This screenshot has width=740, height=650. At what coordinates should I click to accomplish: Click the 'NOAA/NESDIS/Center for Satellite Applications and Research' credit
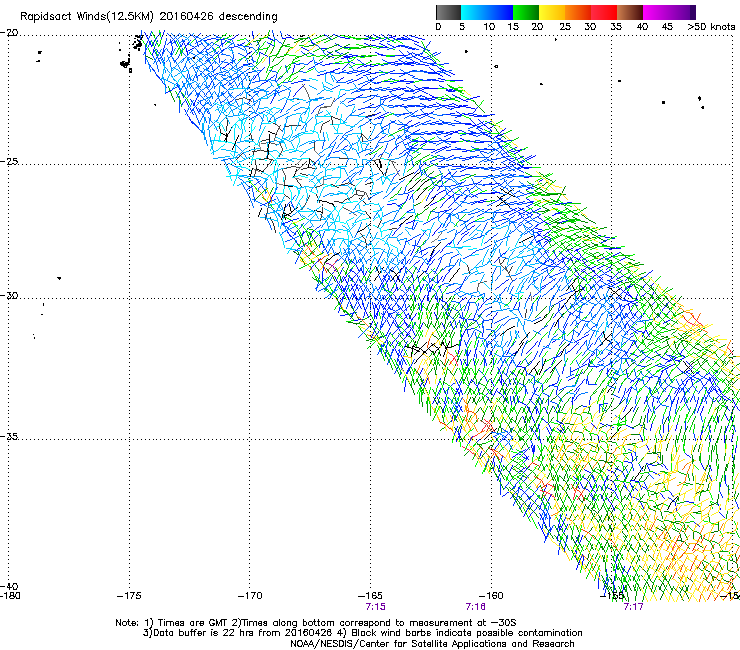(432, 644)
